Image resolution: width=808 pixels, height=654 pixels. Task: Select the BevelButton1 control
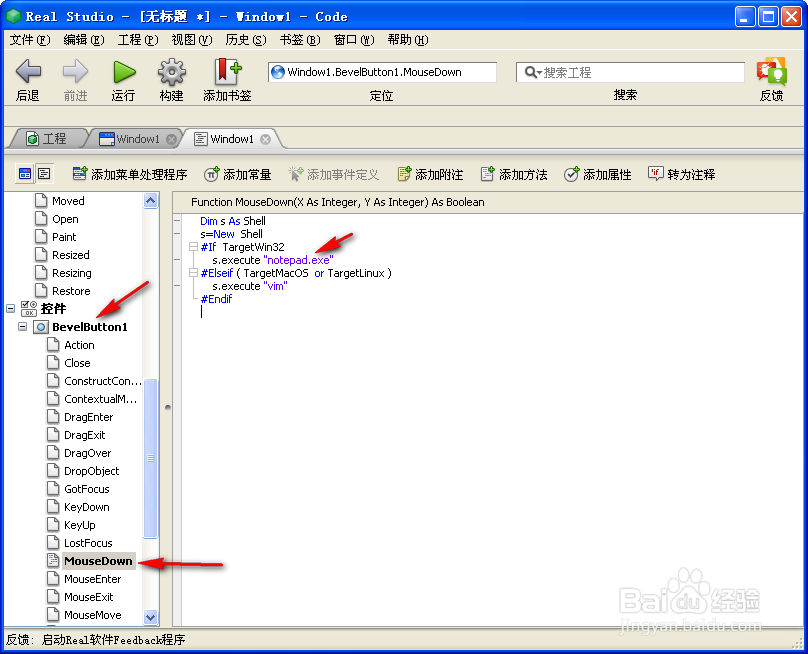click(x=90, y=327)
